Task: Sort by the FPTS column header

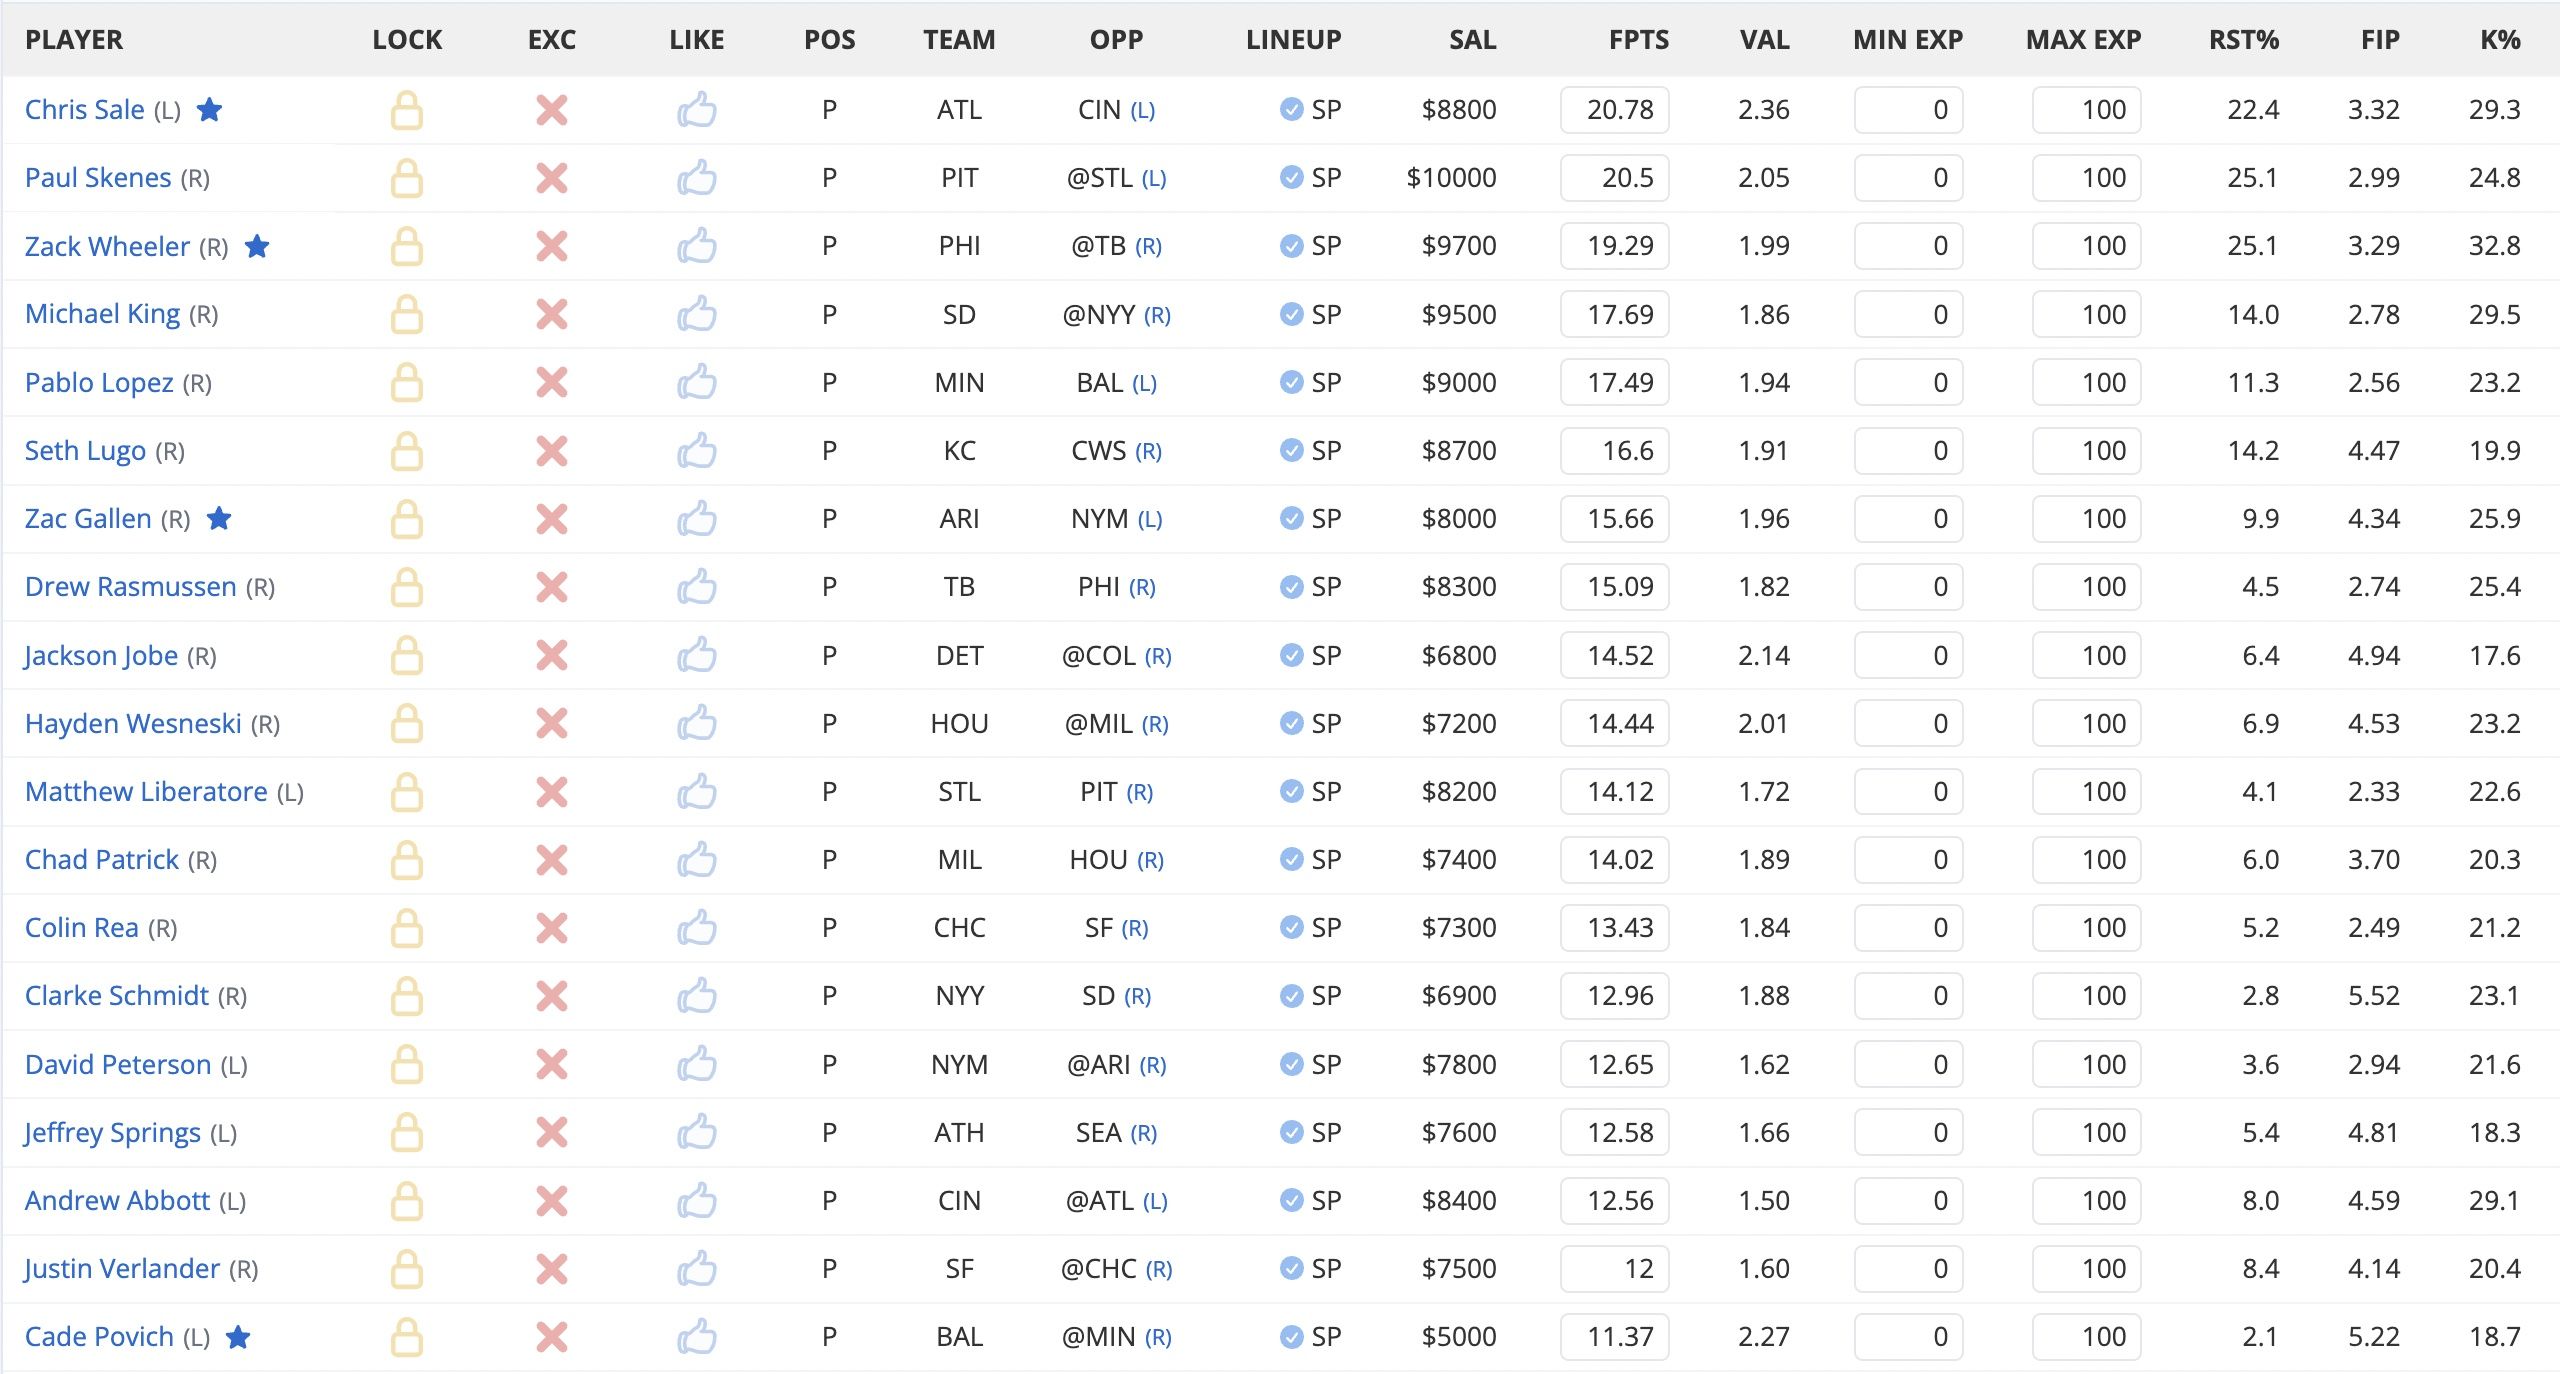Action: click(x=1640, y=40)
